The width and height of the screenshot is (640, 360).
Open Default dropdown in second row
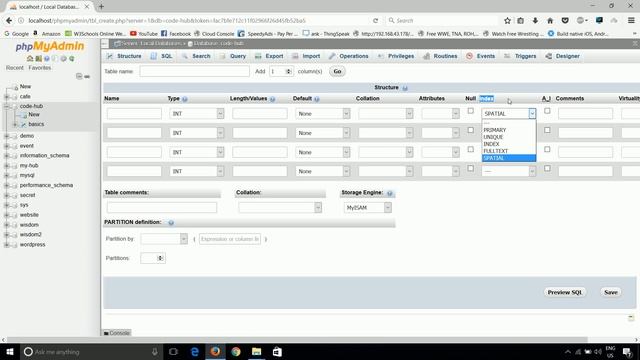[323, 133]
